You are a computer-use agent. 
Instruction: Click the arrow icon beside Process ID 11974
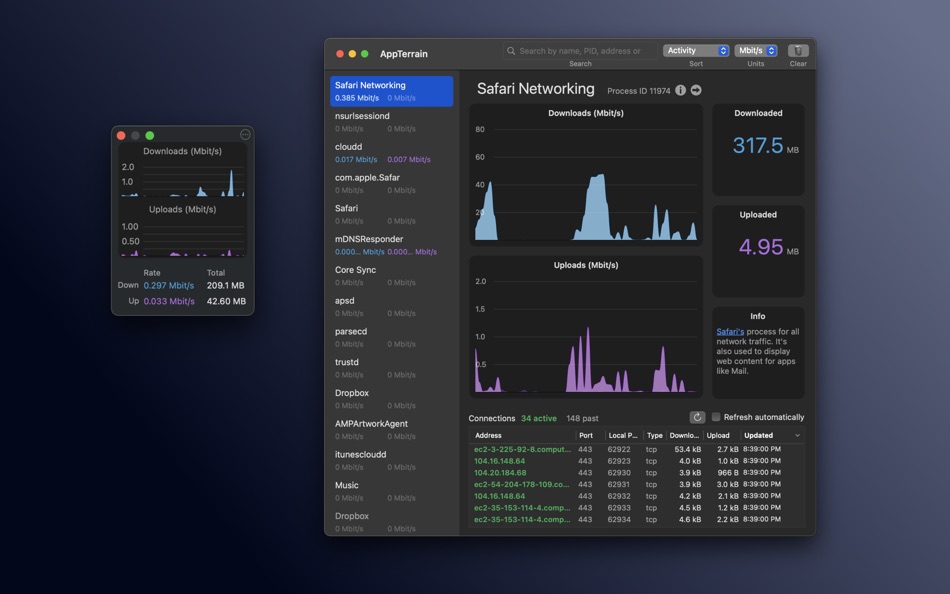[696, 90]
